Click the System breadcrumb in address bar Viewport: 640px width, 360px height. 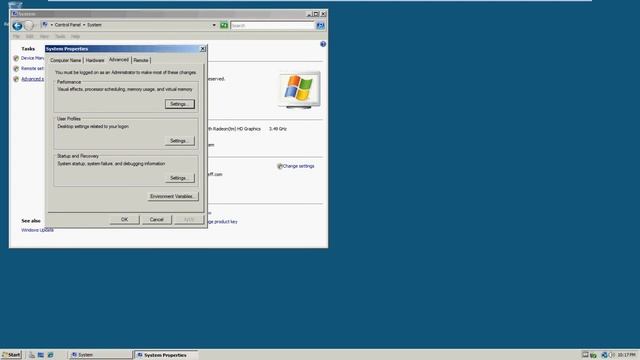coord(94,25)
